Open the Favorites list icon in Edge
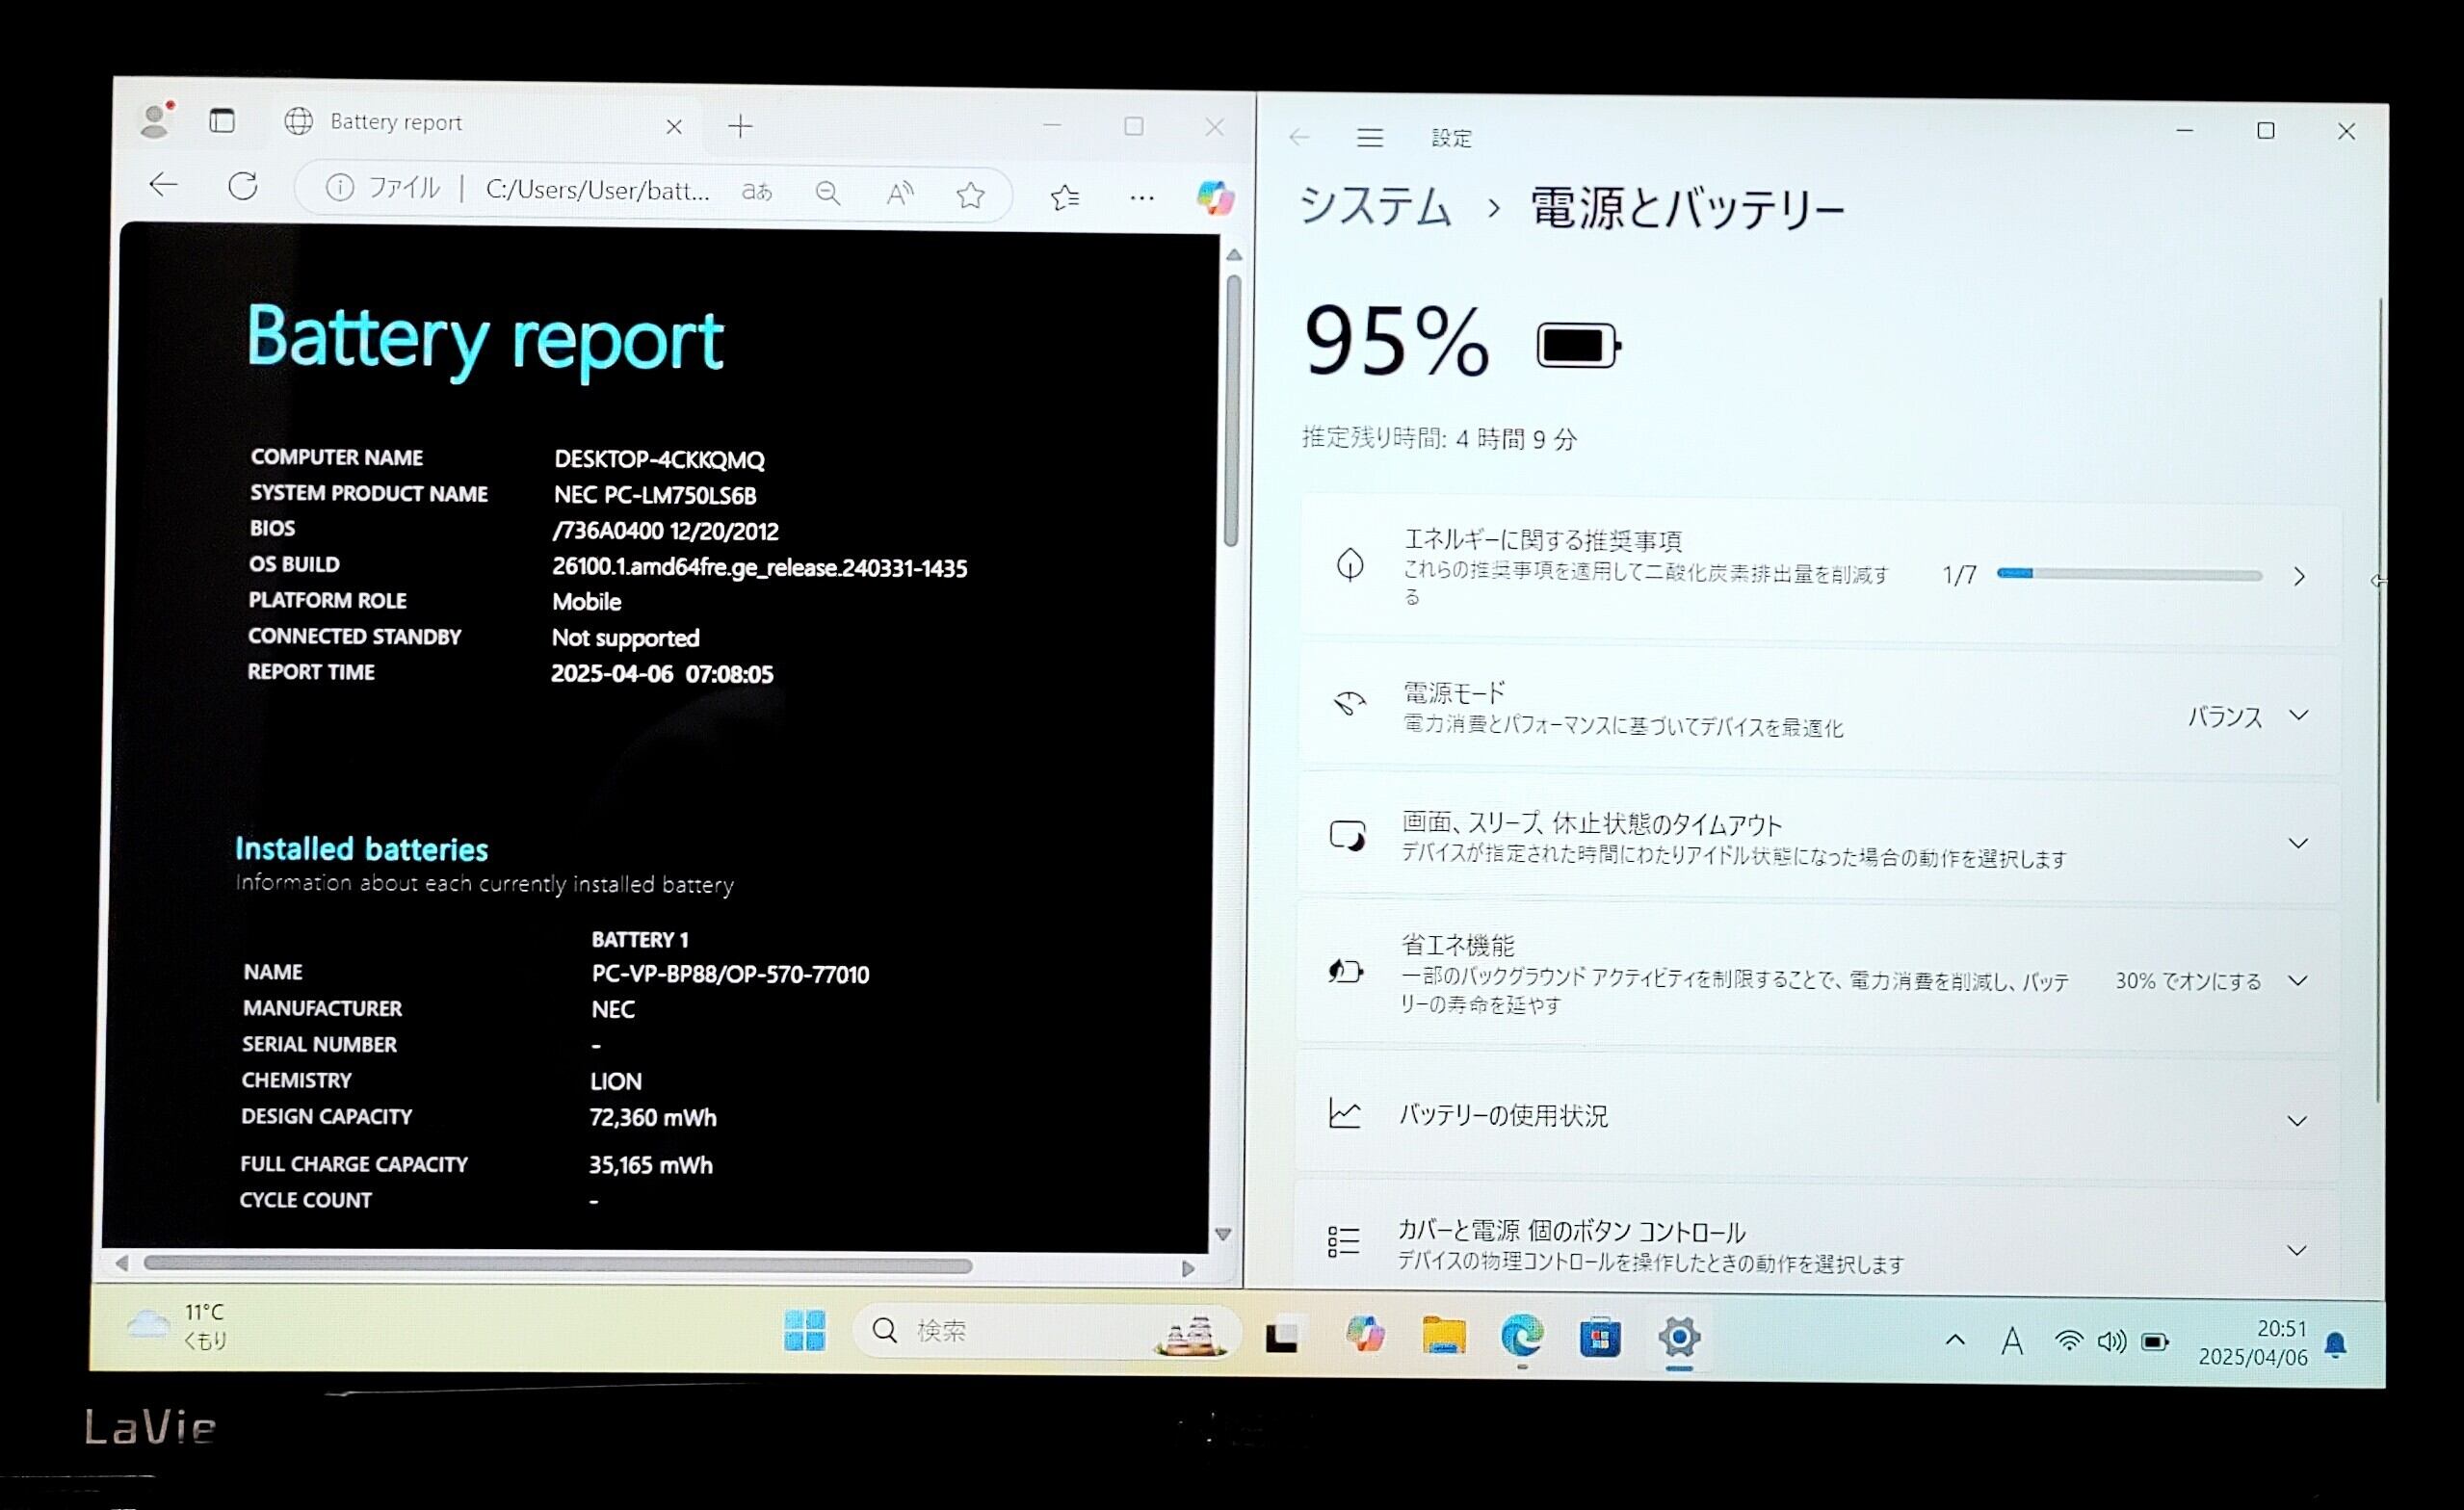Image resolution: width=2464 pixels, height=1510 pixels. (1065, 197)
